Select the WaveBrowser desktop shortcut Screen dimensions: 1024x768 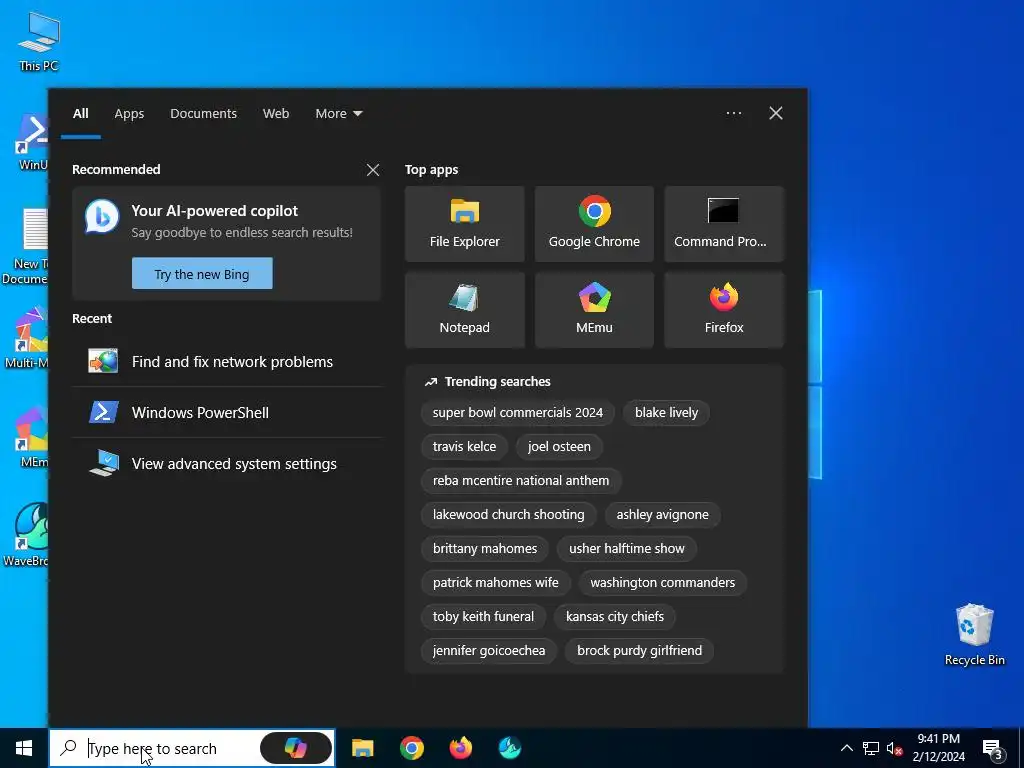point(26,534)
